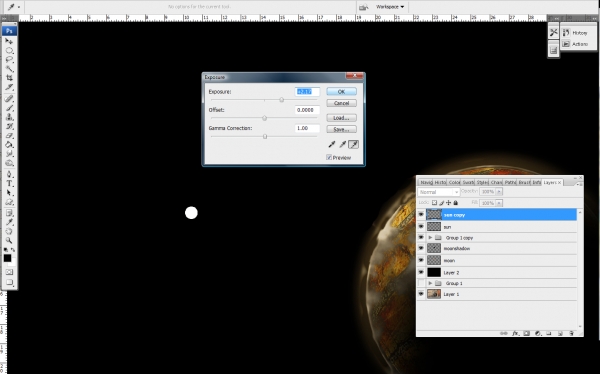This screenshot has height=374, width=600.
Task: Click the create new layer icon
Action: click(x=560, y=333)
